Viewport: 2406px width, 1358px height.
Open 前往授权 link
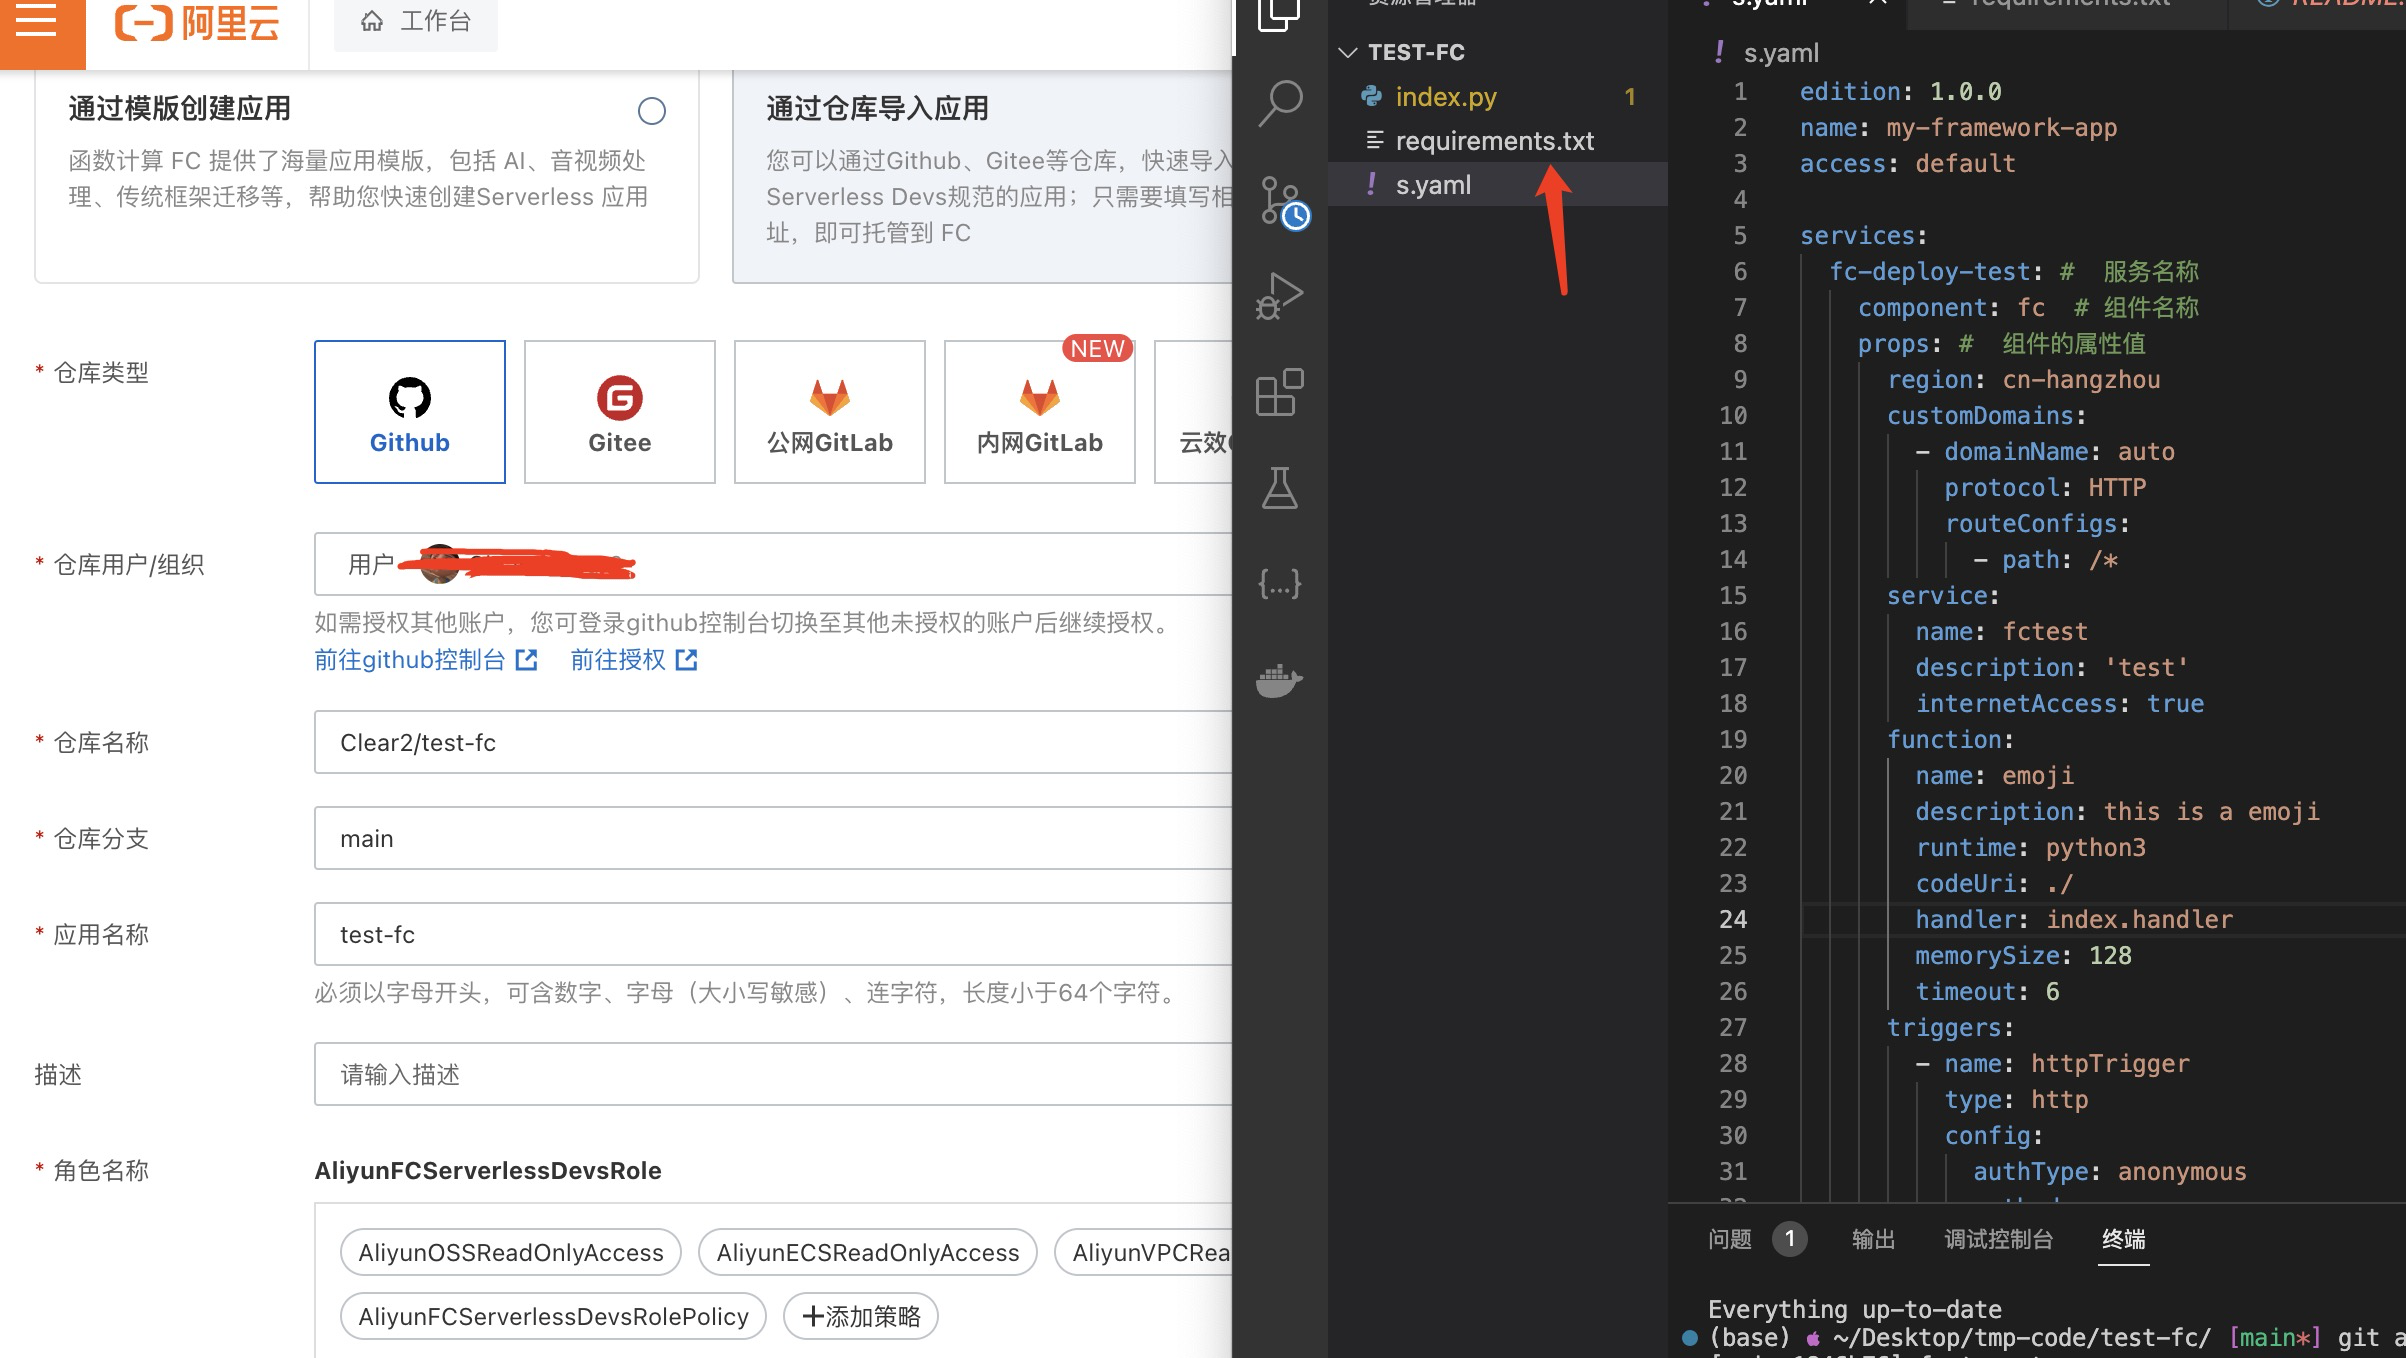point(634,660)
